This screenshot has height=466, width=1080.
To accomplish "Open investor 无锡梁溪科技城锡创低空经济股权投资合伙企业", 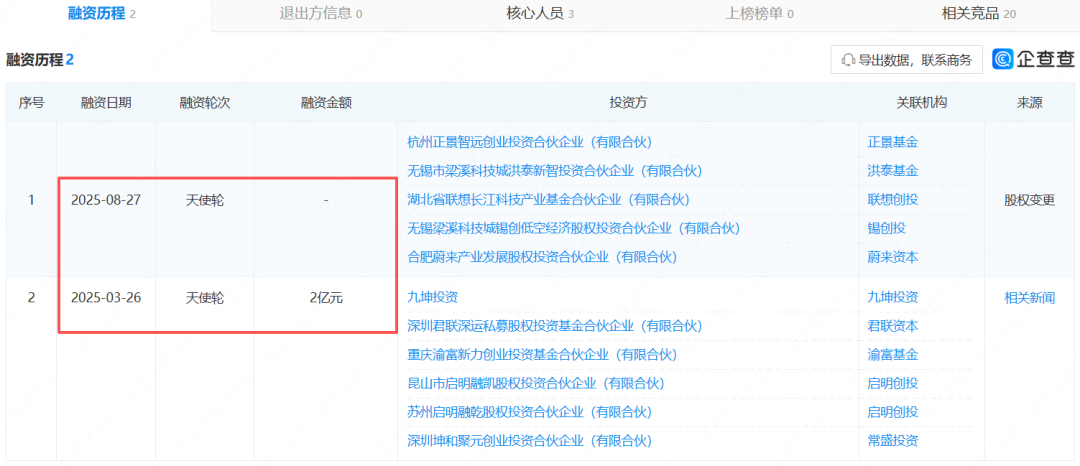I will coord(573,228).
